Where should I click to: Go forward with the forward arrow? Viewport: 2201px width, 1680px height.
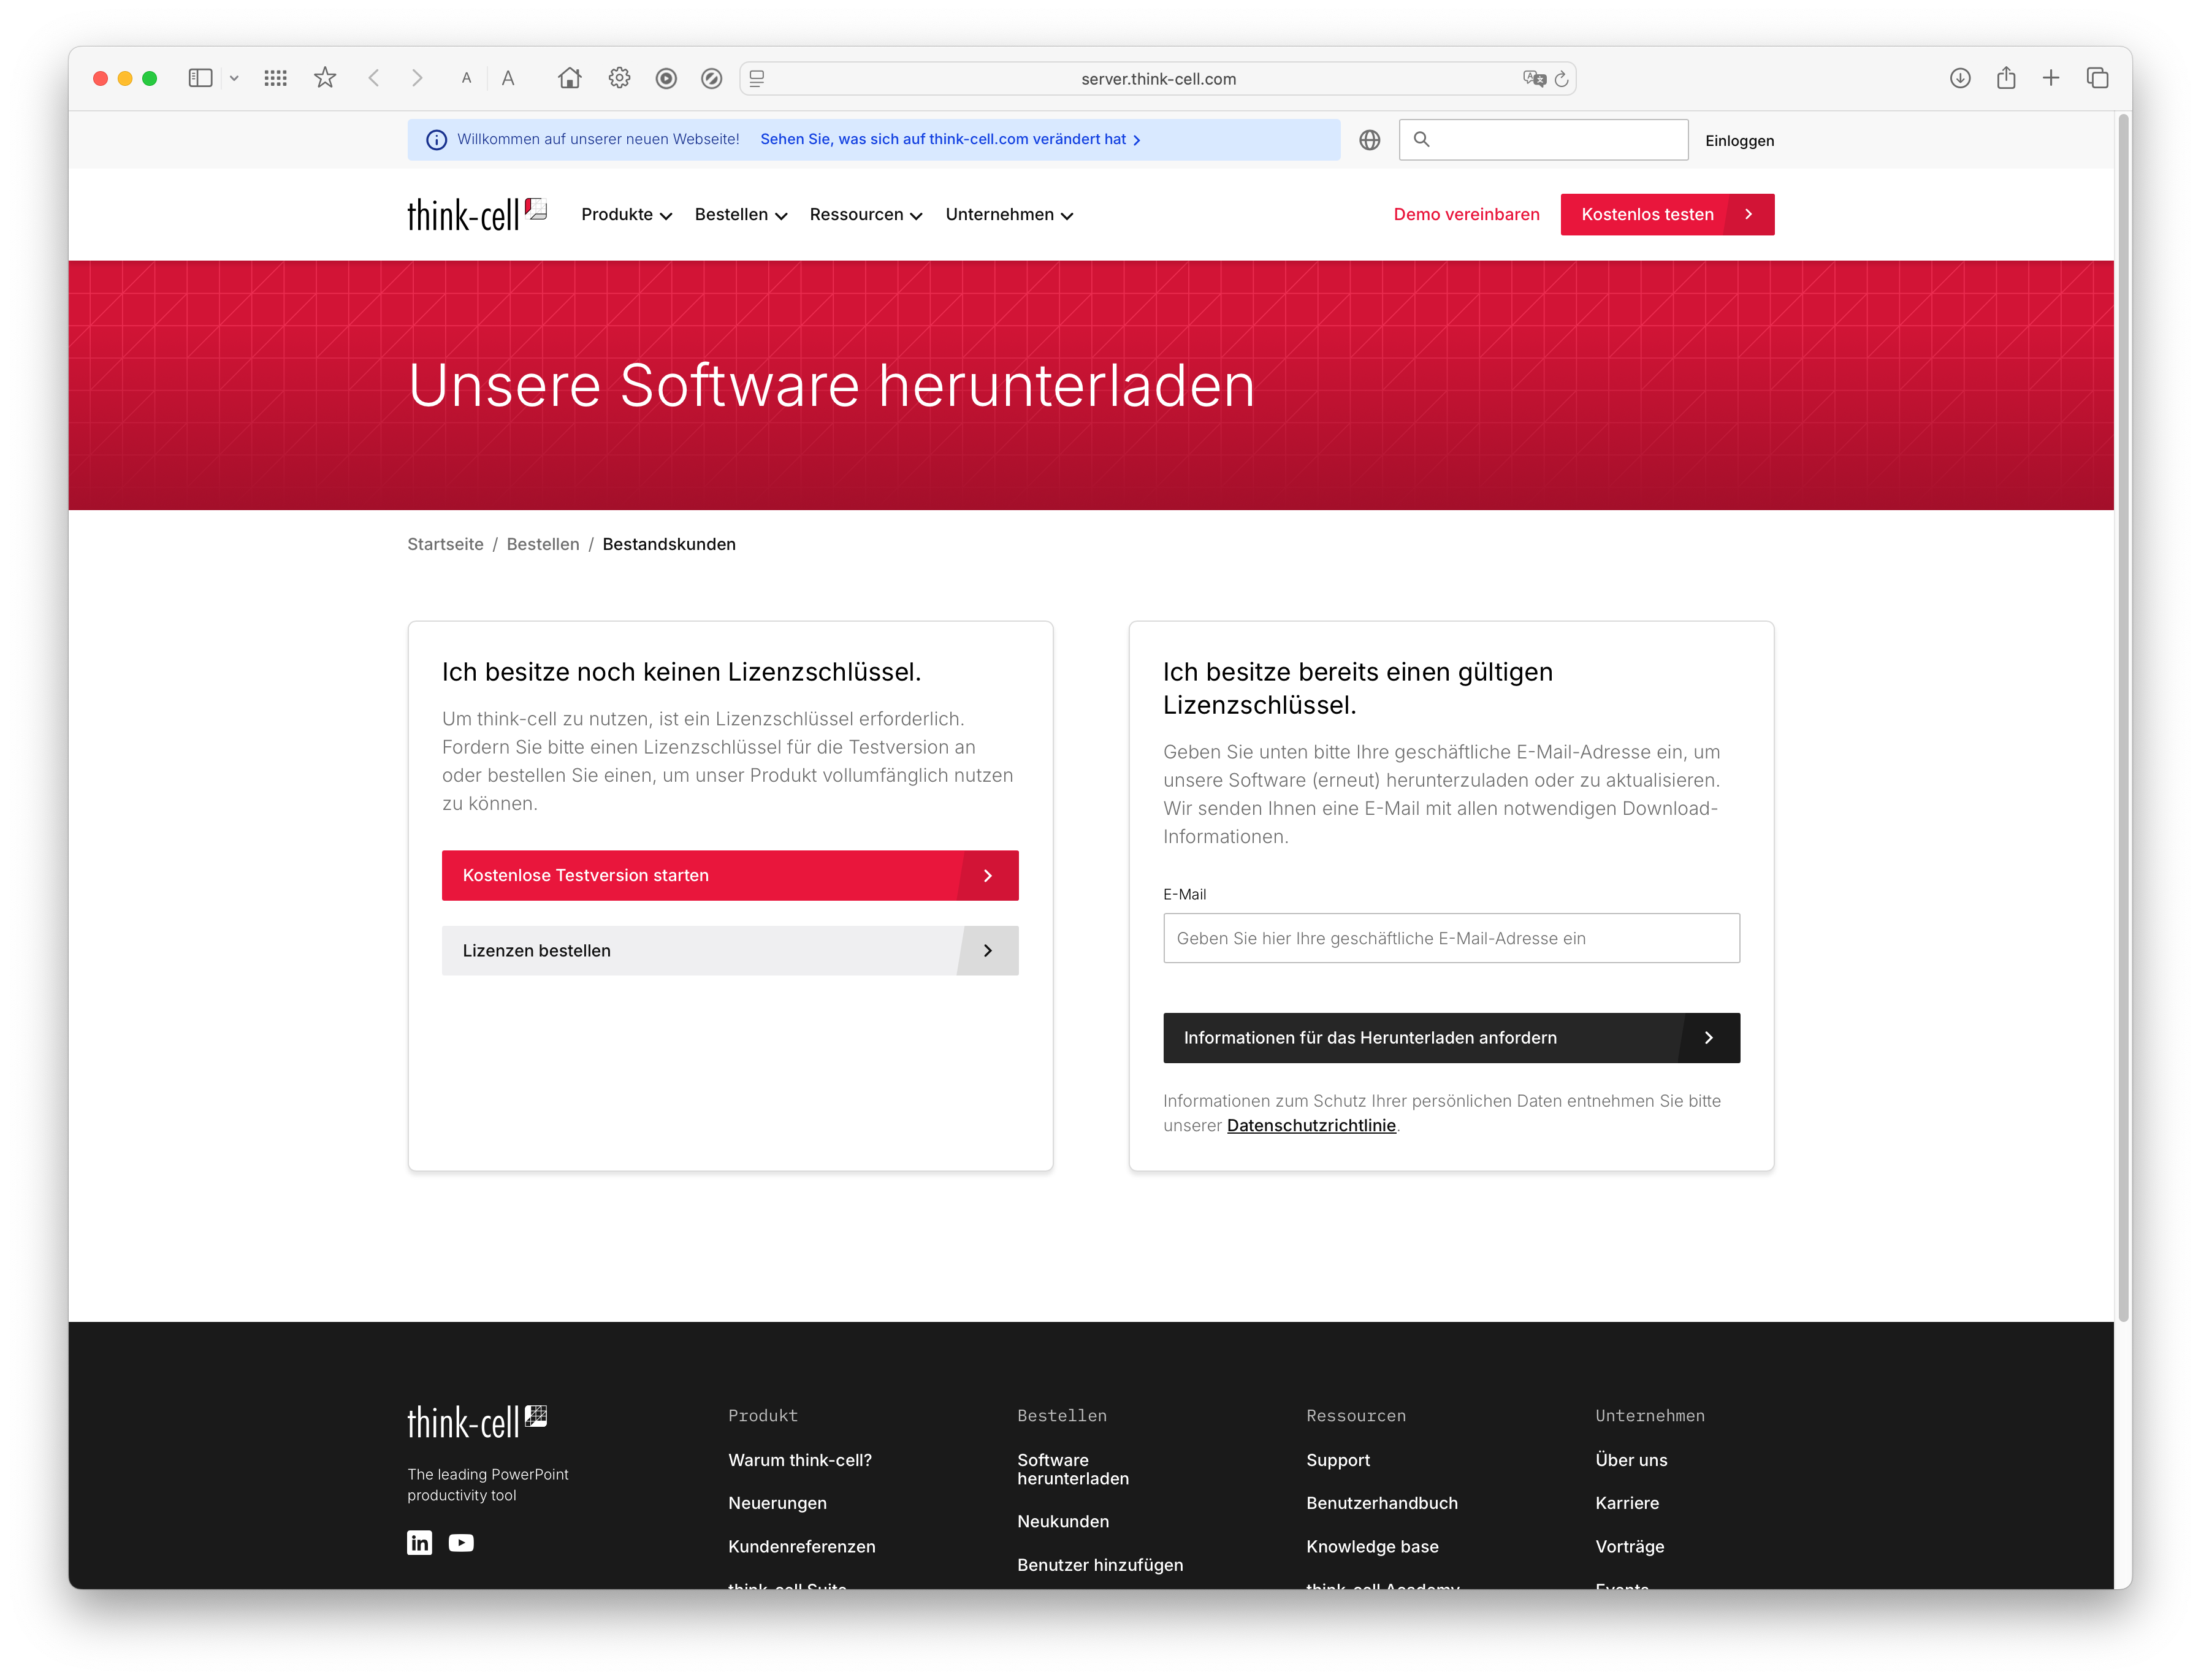417,78
